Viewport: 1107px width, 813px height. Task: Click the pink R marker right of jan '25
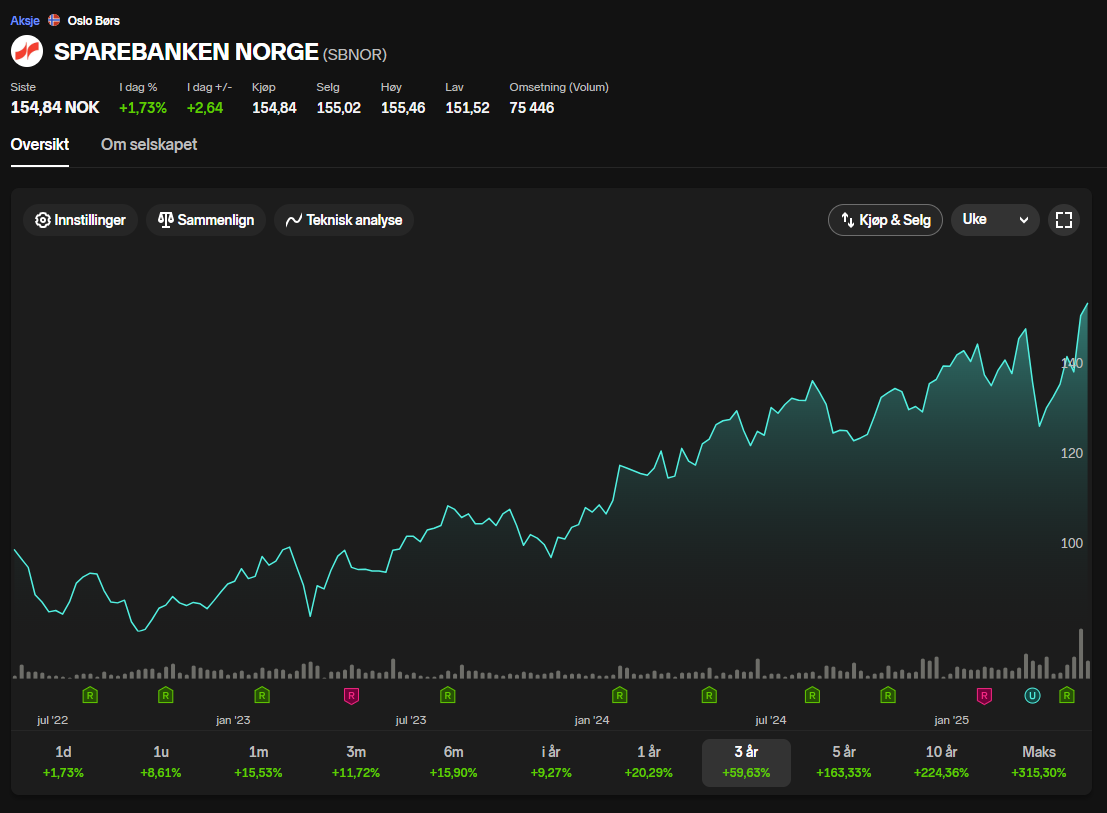[984, 696]
